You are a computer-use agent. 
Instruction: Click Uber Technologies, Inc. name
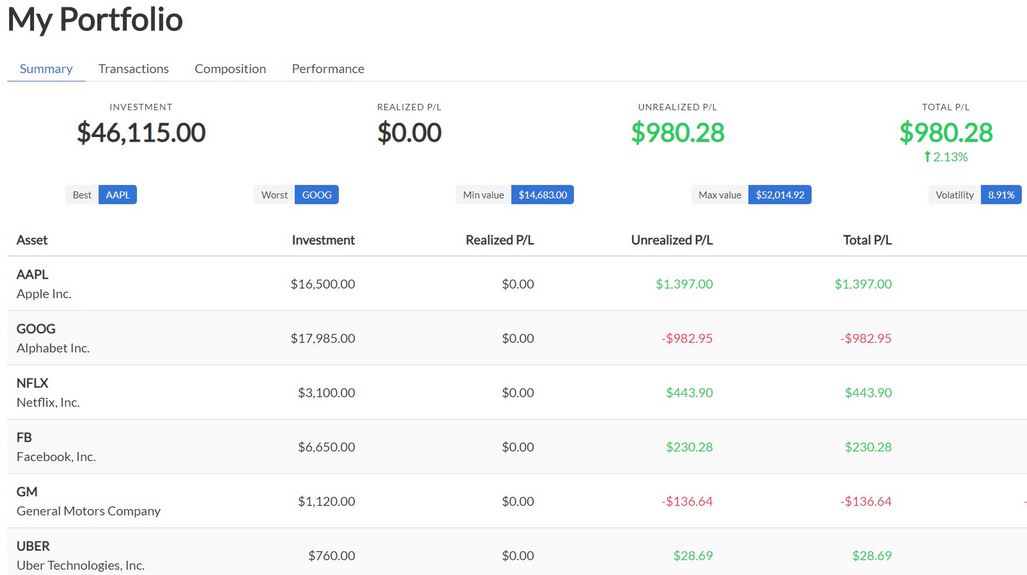point(81,566)
